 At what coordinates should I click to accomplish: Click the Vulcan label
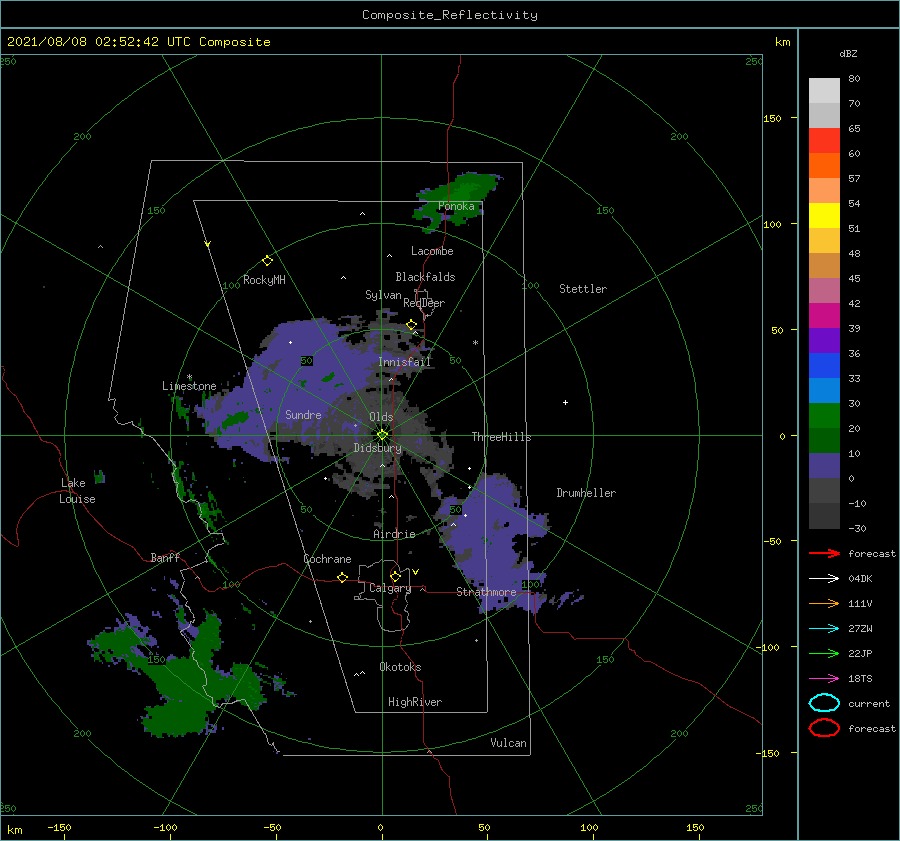[x=509, y=743]
